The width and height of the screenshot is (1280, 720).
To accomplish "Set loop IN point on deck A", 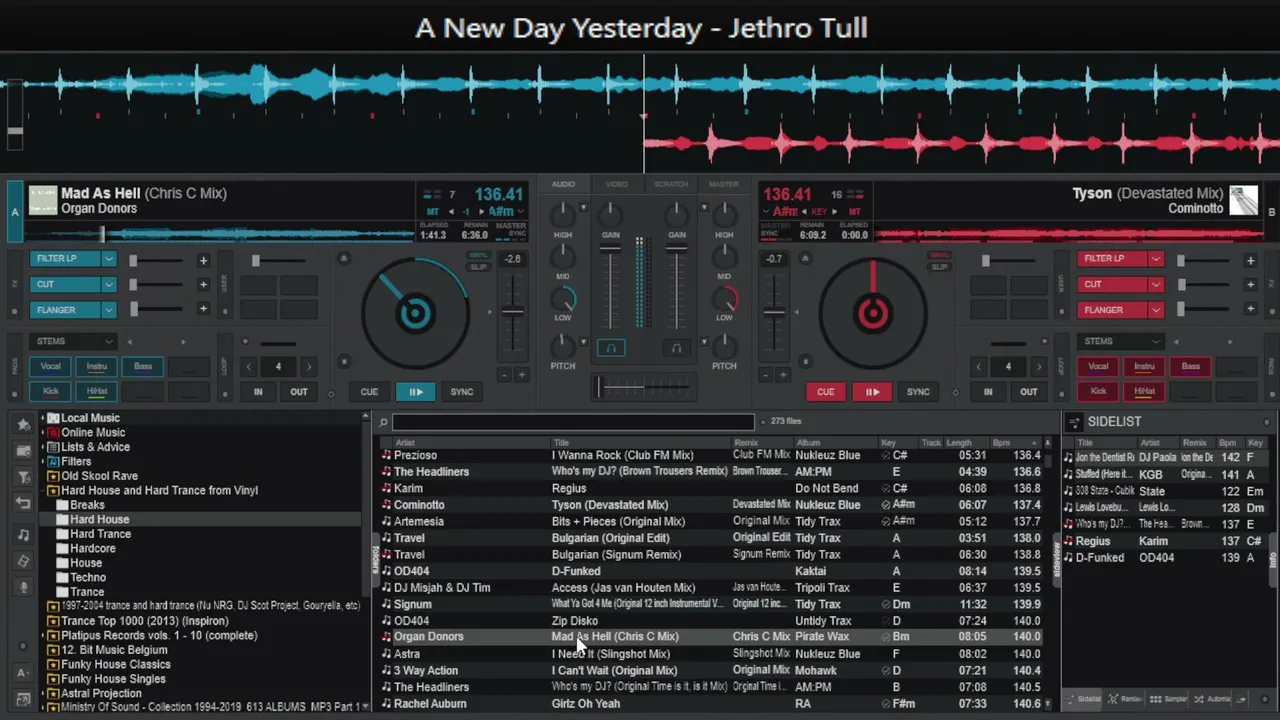I will coord(258,392).
